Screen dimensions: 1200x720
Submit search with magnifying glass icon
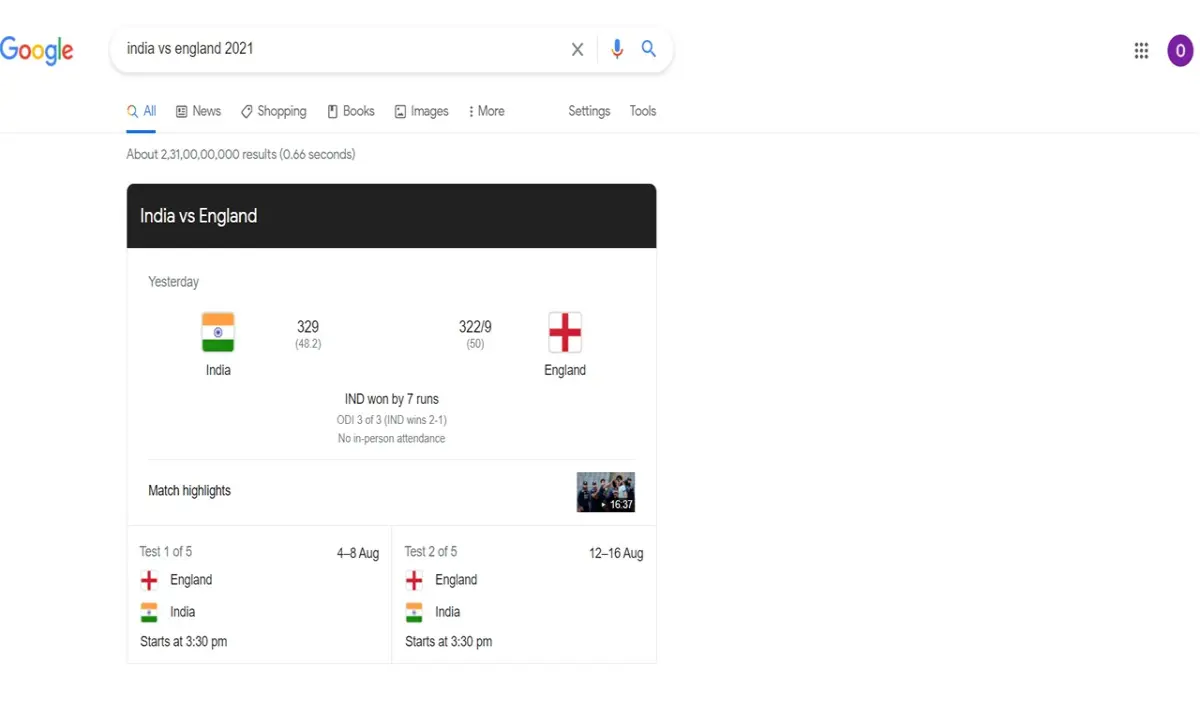tap(649, 48)
